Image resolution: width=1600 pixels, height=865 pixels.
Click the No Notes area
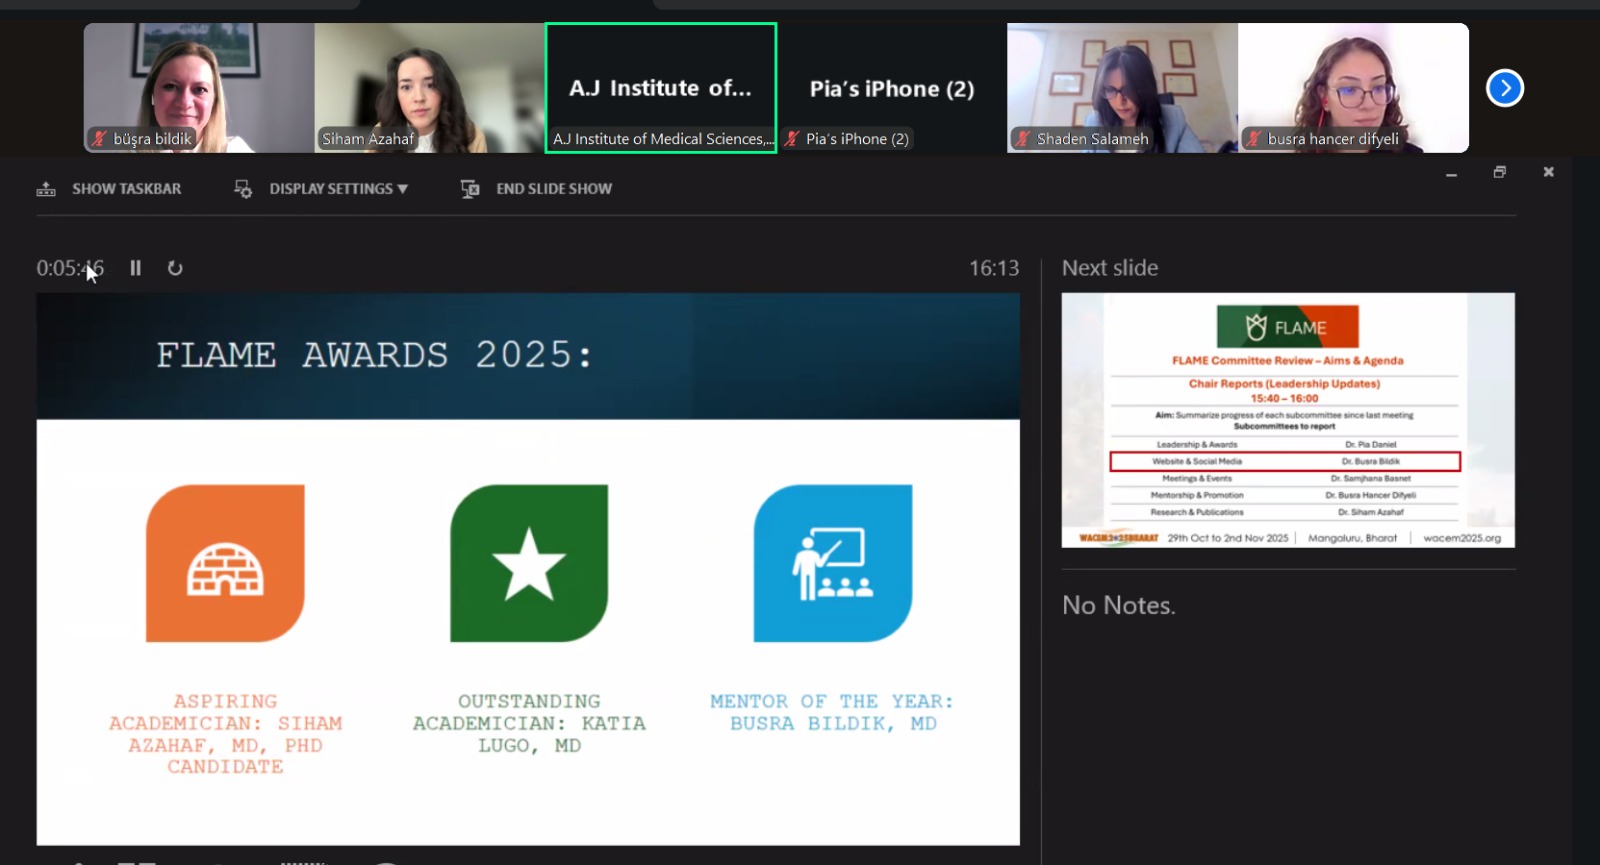[1118, 605]
